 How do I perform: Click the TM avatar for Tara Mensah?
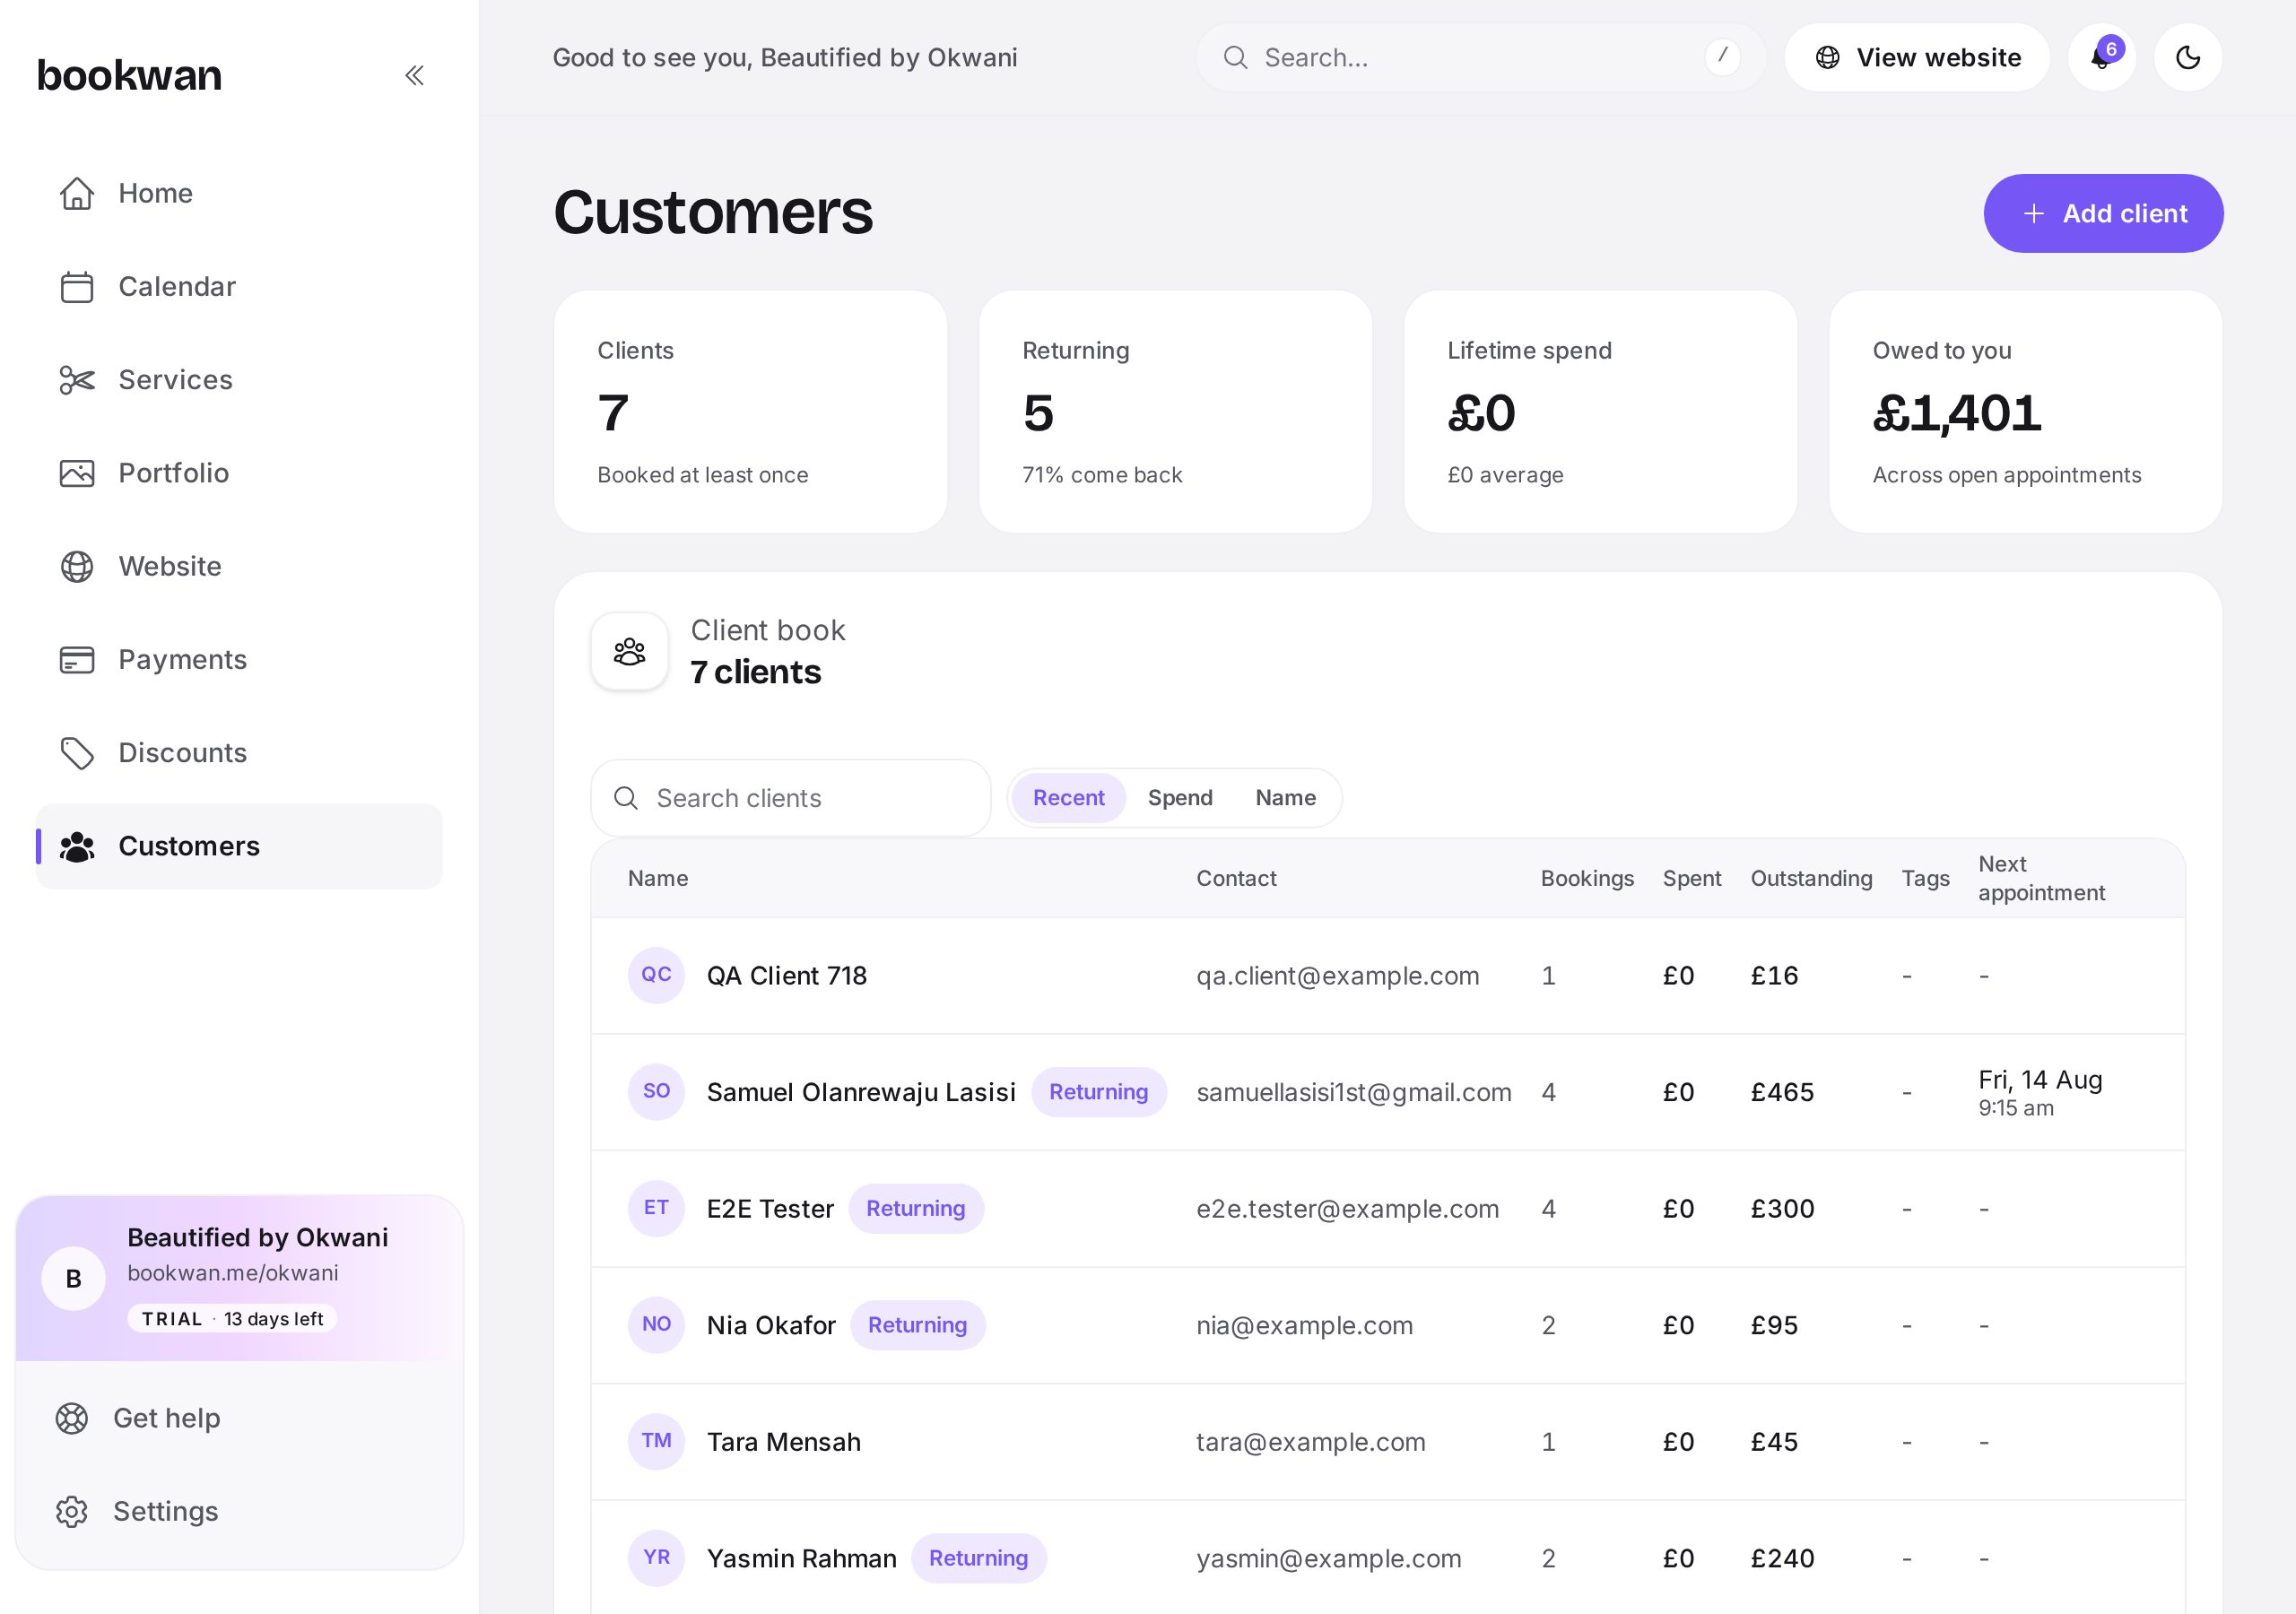[x=656, y=1441]
